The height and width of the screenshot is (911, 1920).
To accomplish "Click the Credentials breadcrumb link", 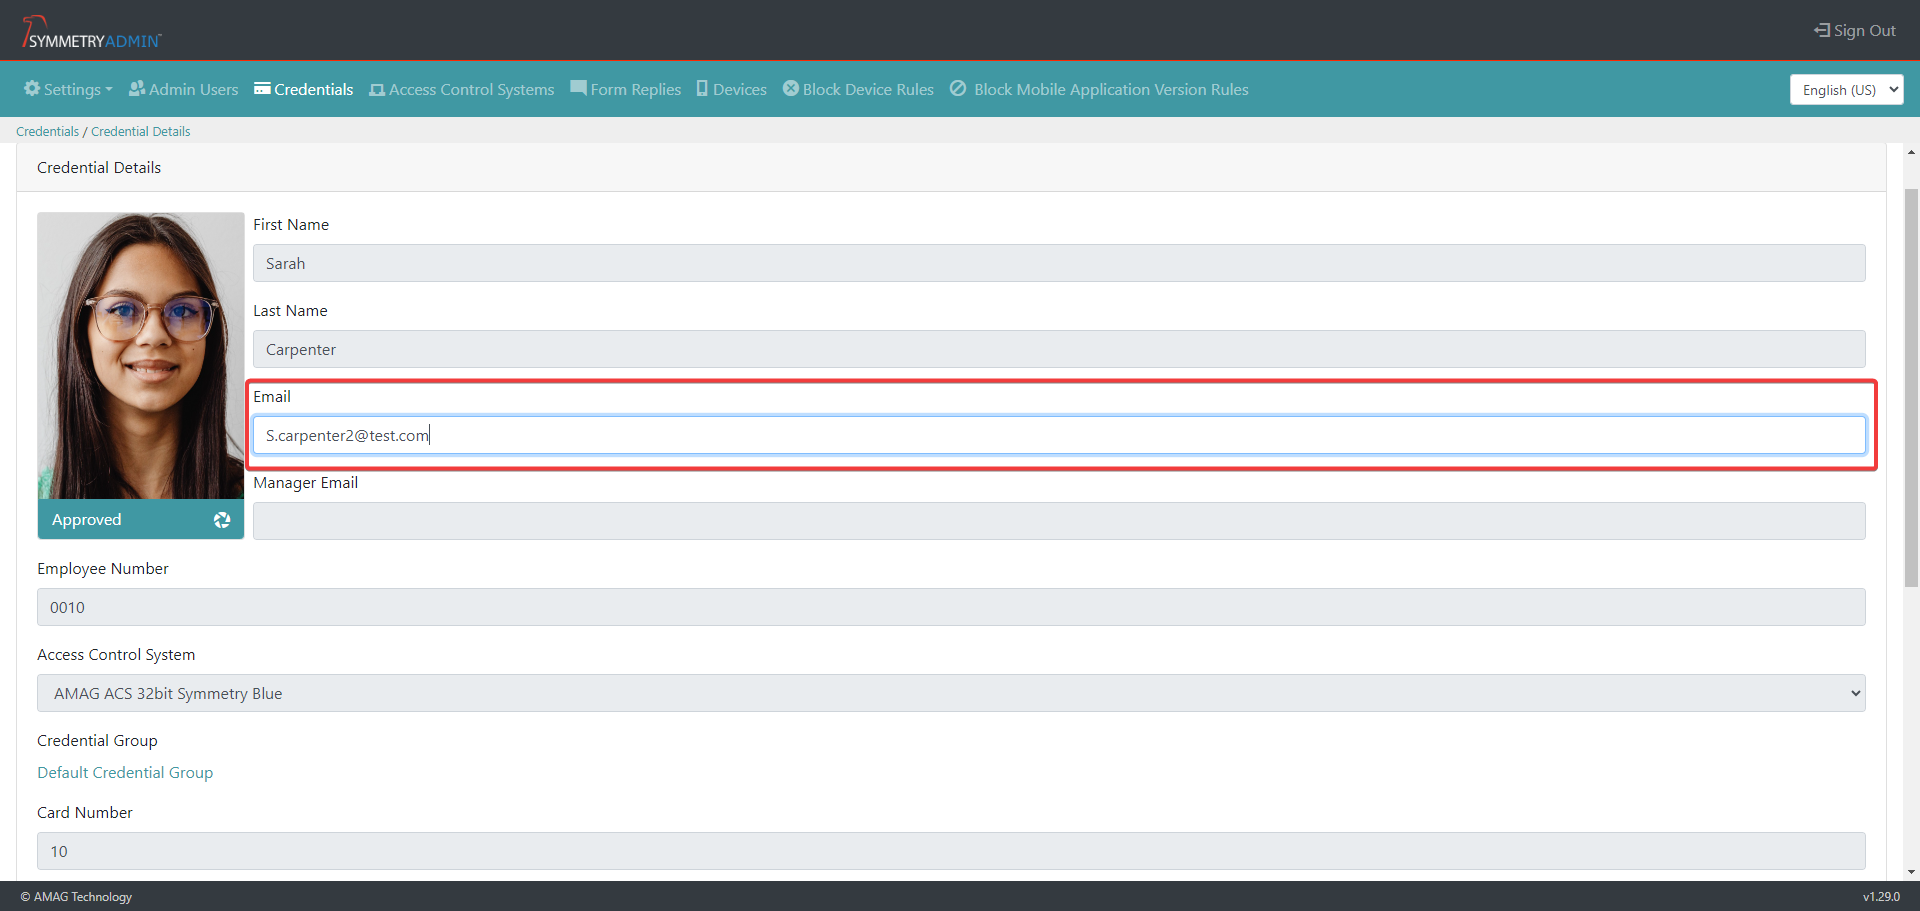I will tap(47, 131).
